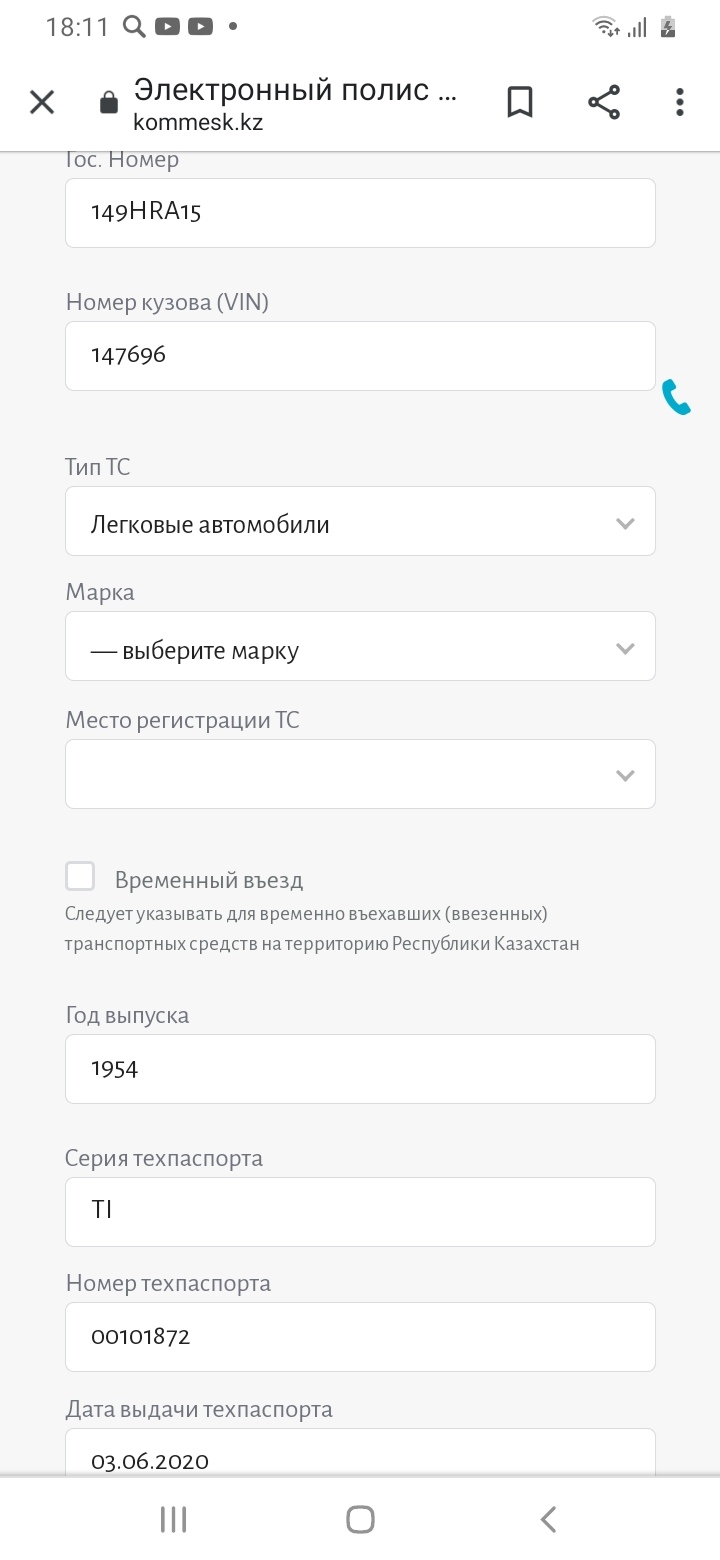Select the Год выпуска field

click(360, 1069)
